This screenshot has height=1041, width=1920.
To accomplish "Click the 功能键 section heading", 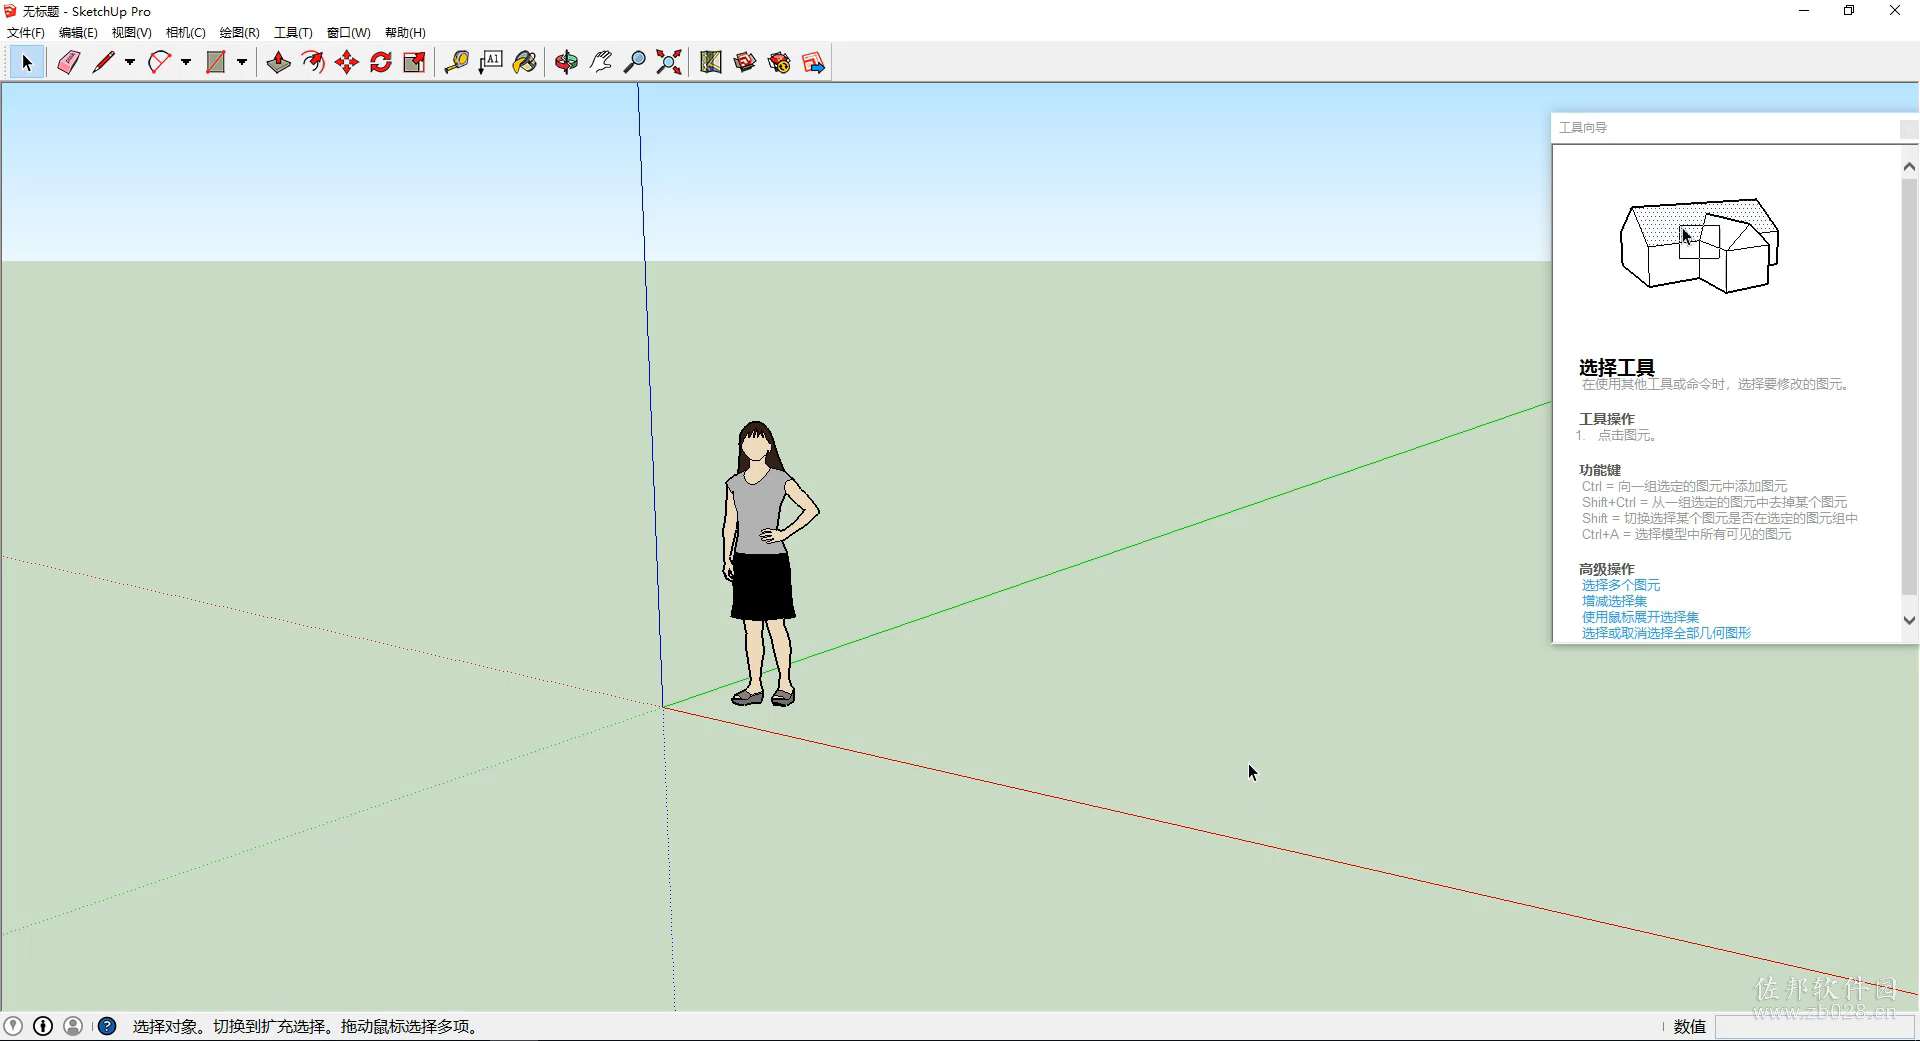I will [1600, 470].
